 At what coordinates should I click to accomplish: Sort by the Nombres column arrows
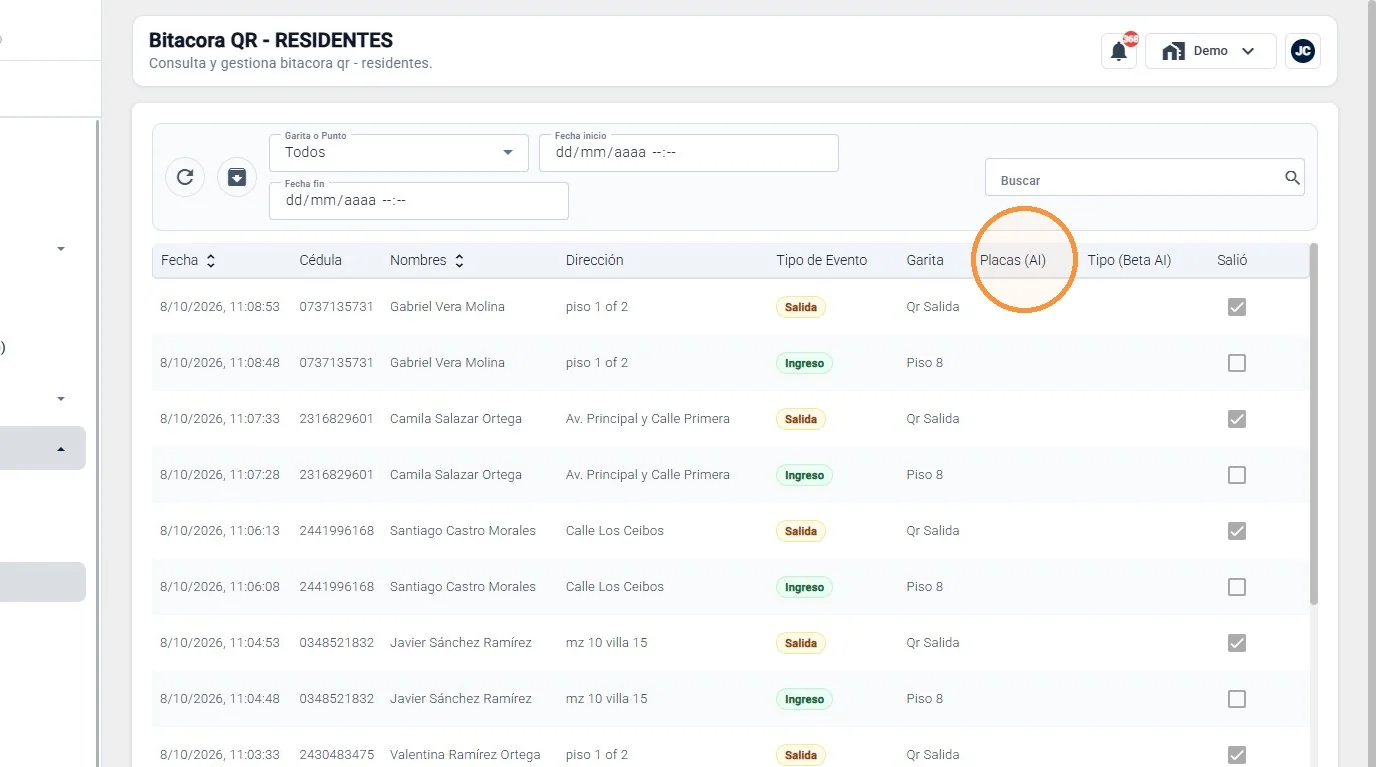point(459,260)
